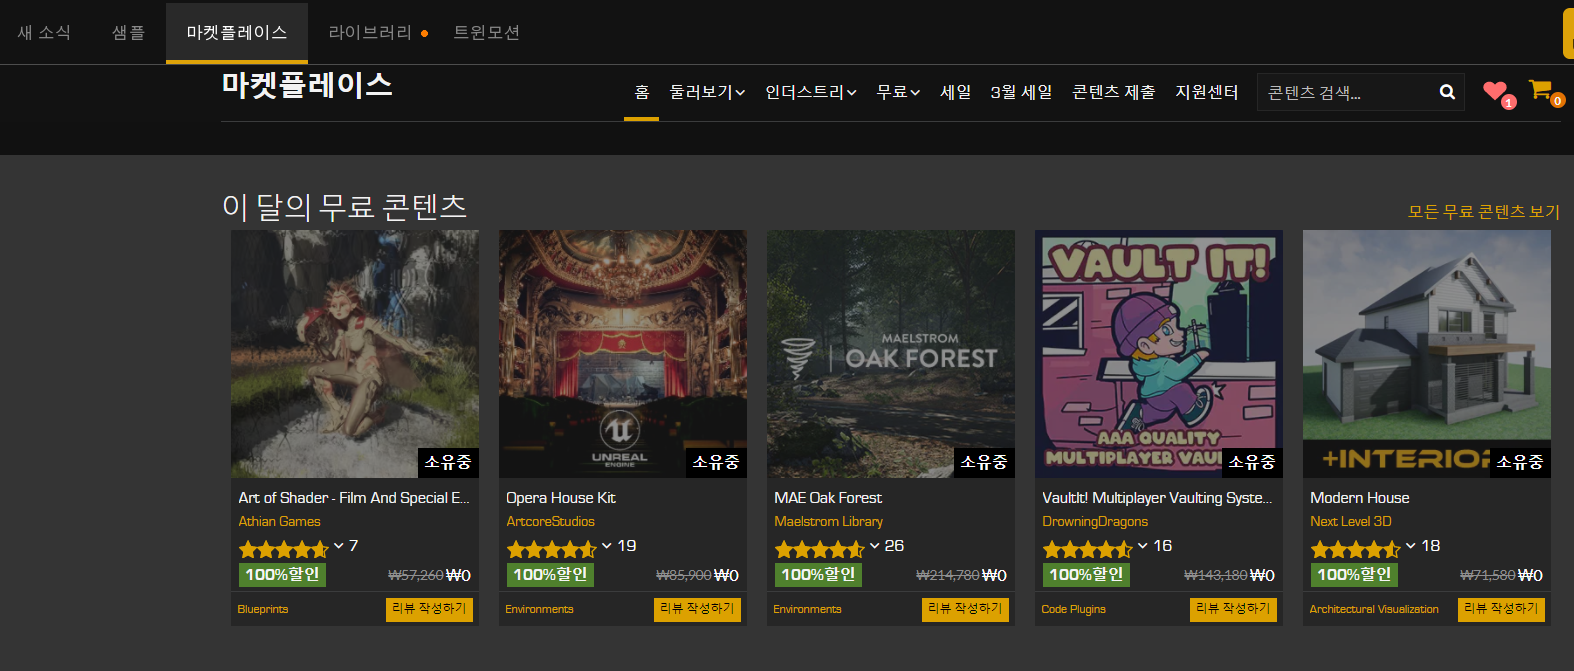1574x671 pixels.
Task: Click the 마켓플레이스 page heading
Action: [x=307, y=85]
